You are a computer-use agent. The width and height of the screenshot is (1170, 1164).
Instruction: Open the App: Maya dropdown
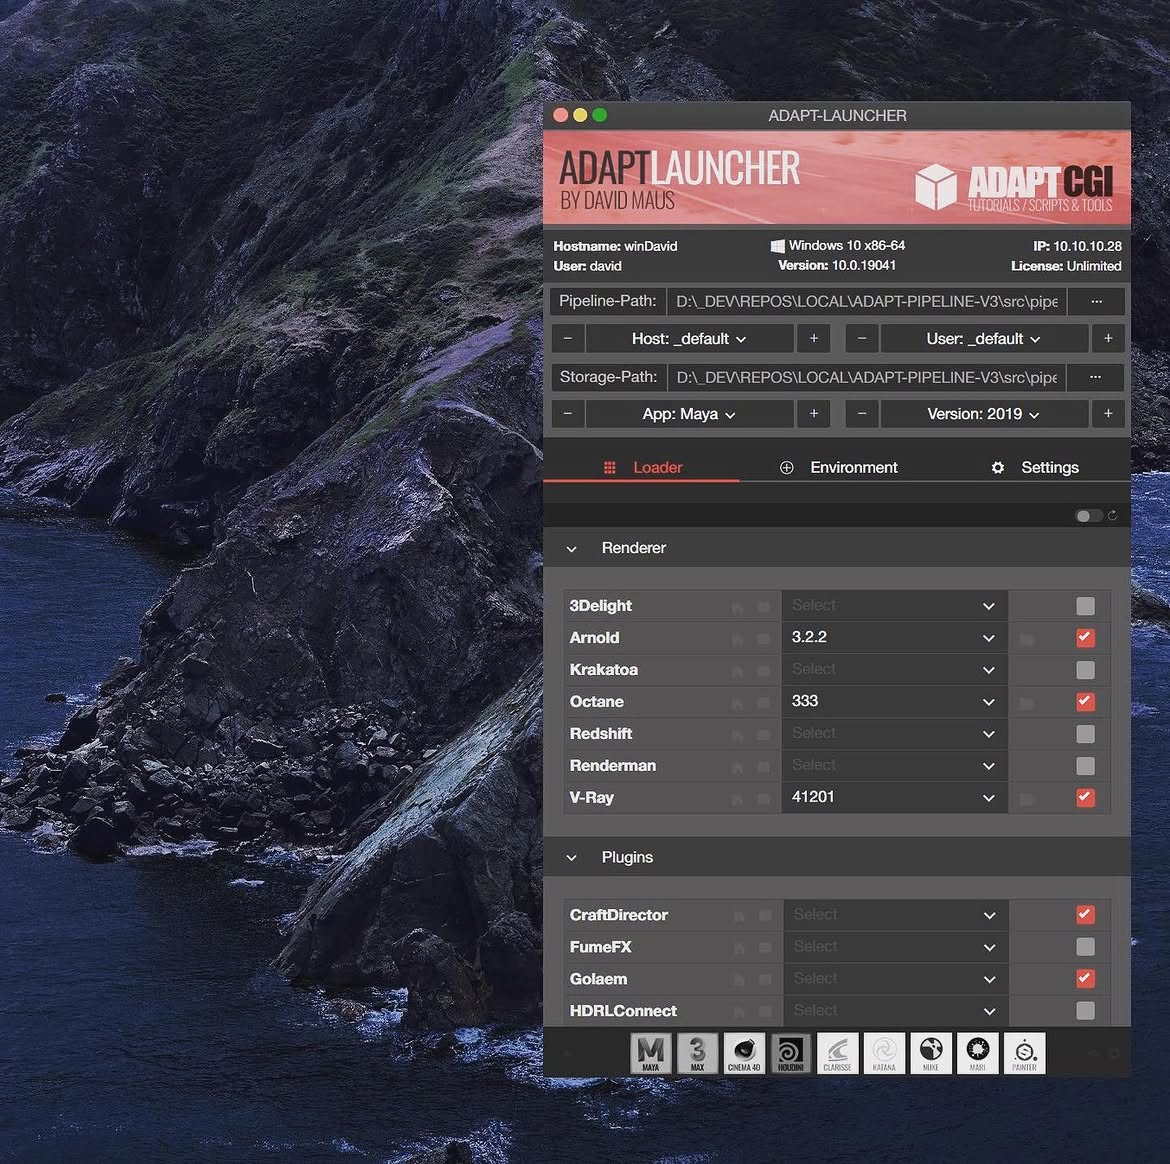pos(689,414)
